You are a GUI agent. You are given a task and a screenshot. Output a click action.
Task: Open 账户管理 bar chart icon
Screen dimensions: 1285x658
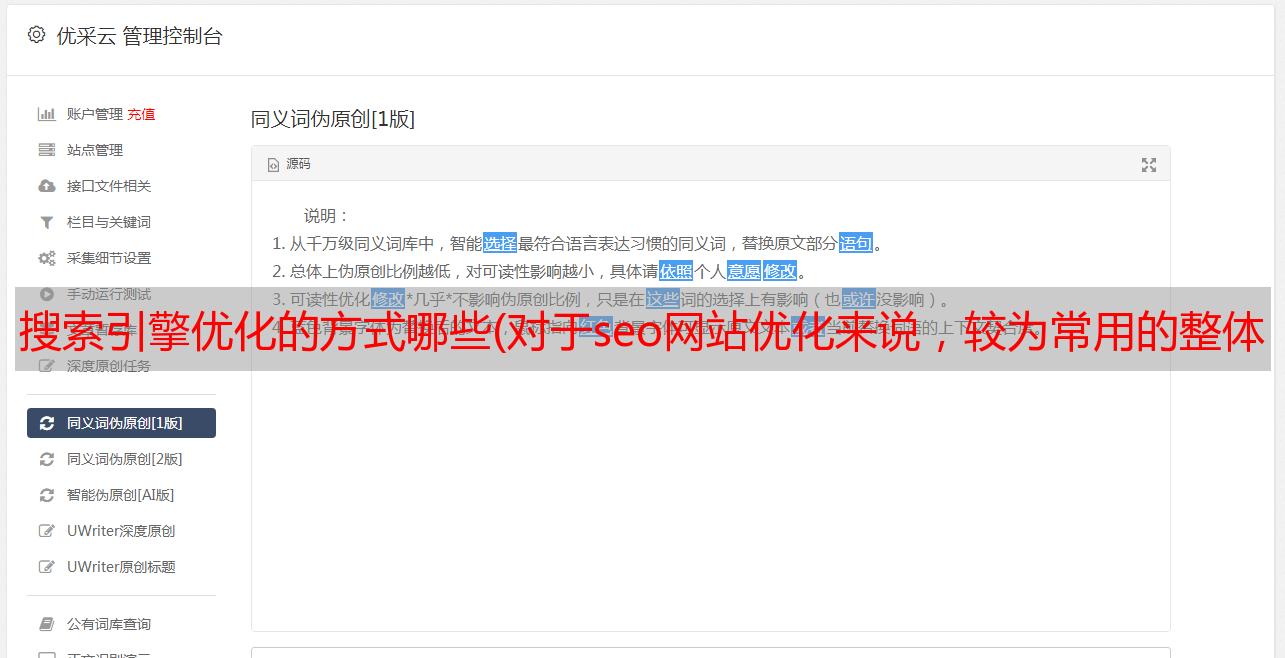(46, 114)
